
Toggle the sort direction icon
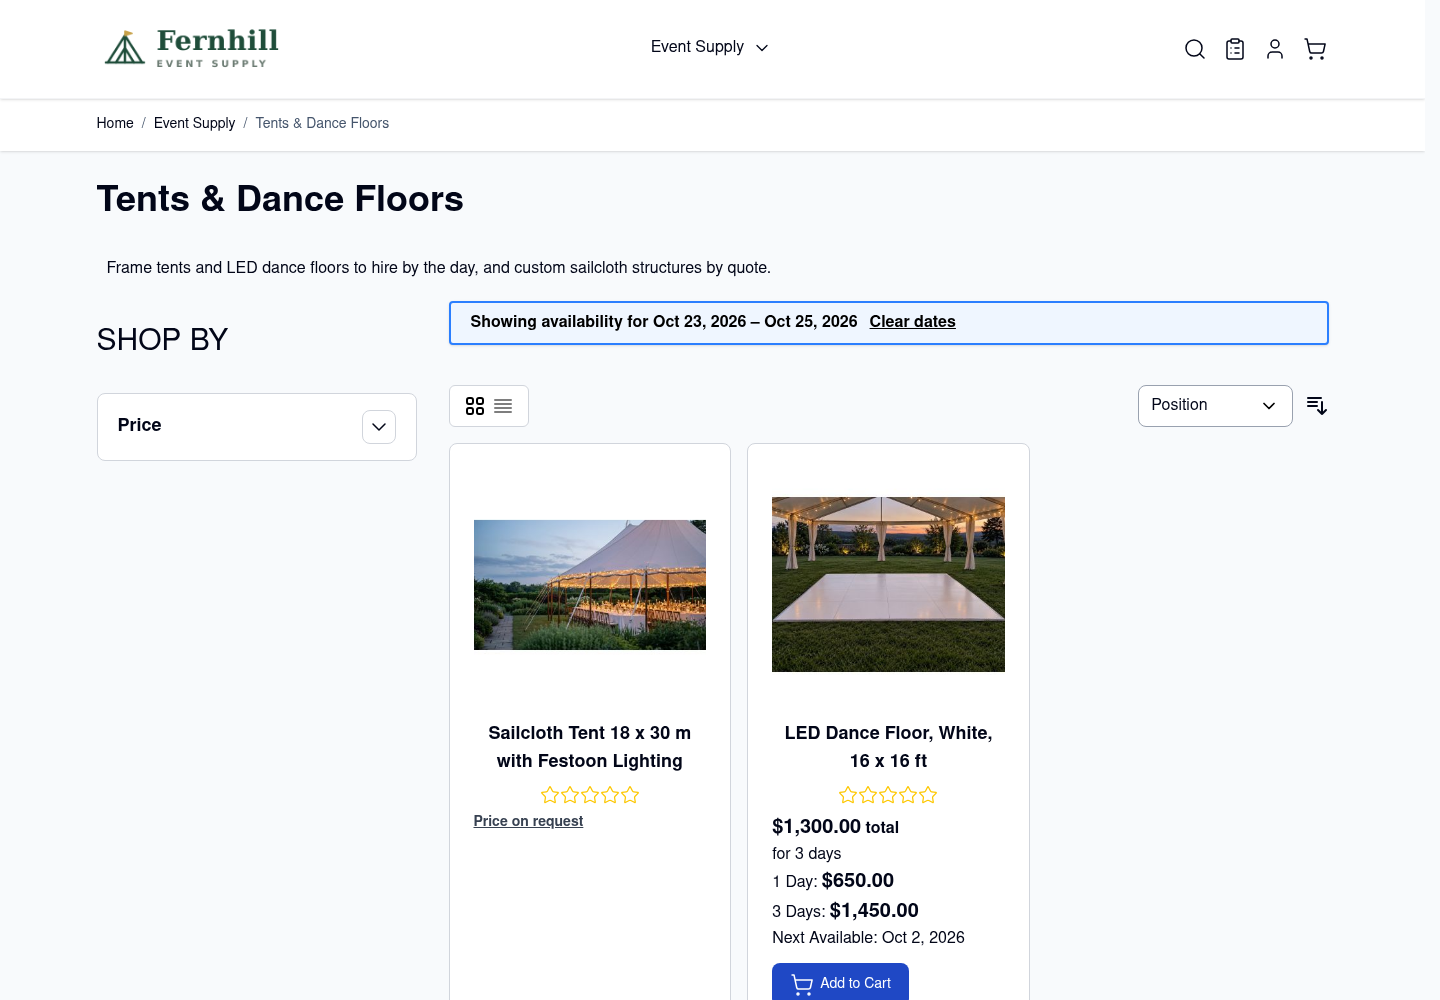1317,405
